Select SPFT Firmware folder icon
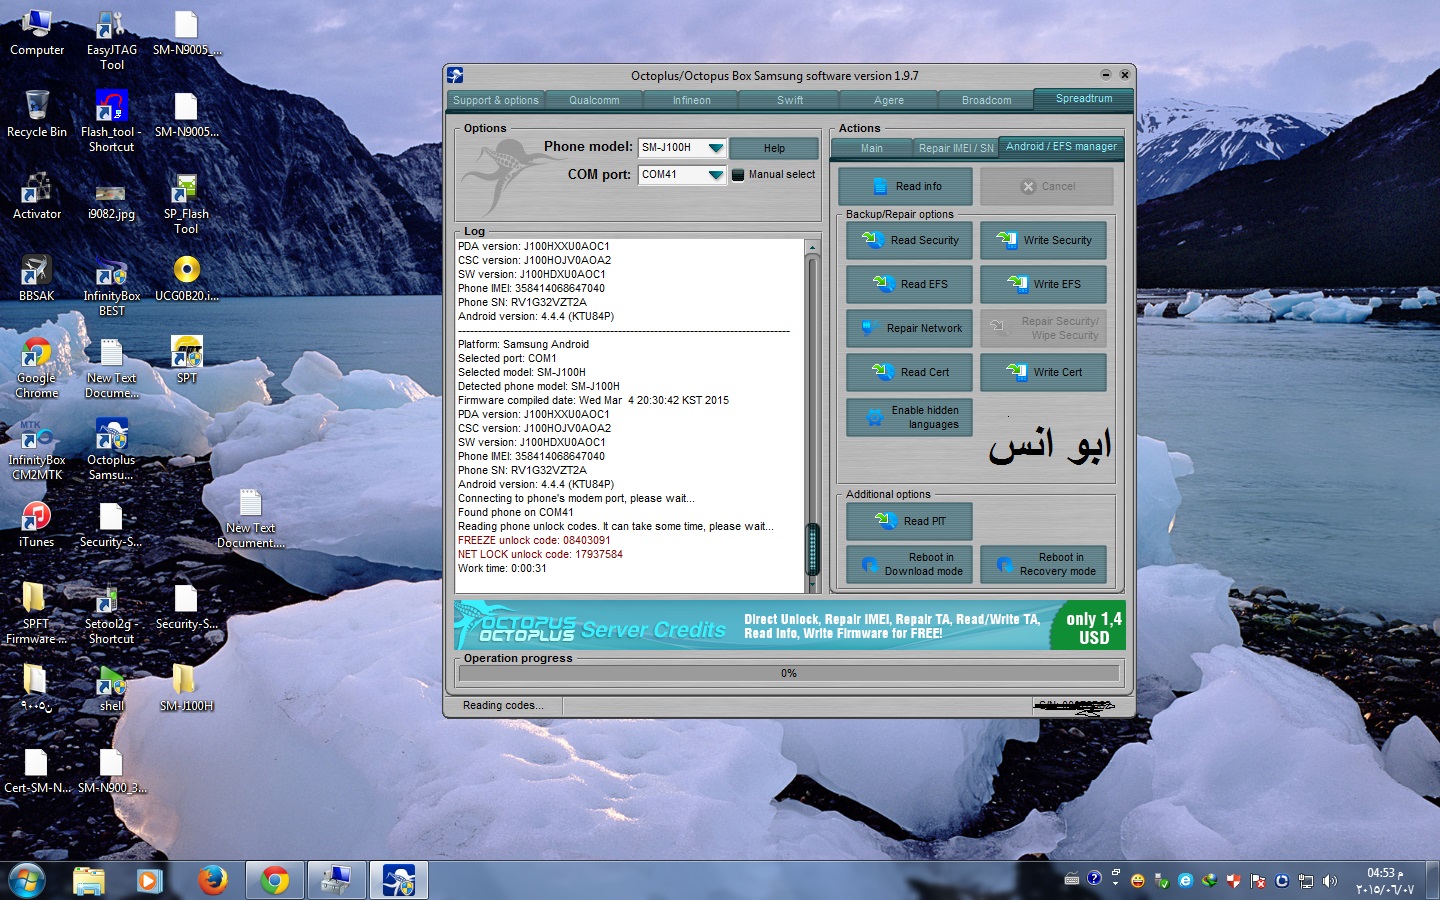The height and width of the screenshot is (900, 1440). (x=37, y=614)
